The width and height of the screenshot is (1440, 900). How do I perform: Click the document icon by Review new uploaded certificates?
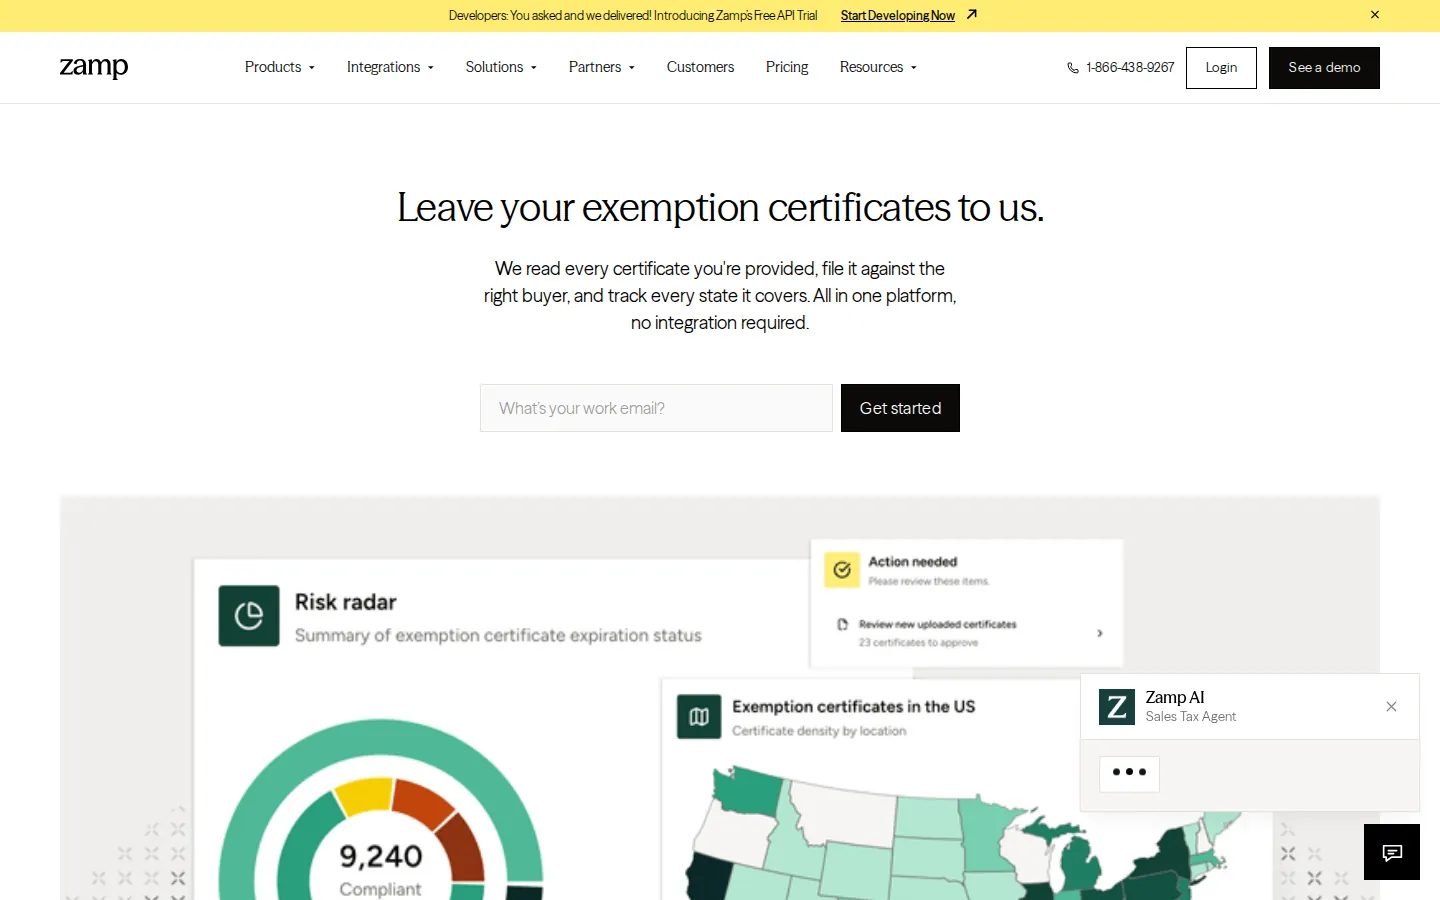[843, 624]
